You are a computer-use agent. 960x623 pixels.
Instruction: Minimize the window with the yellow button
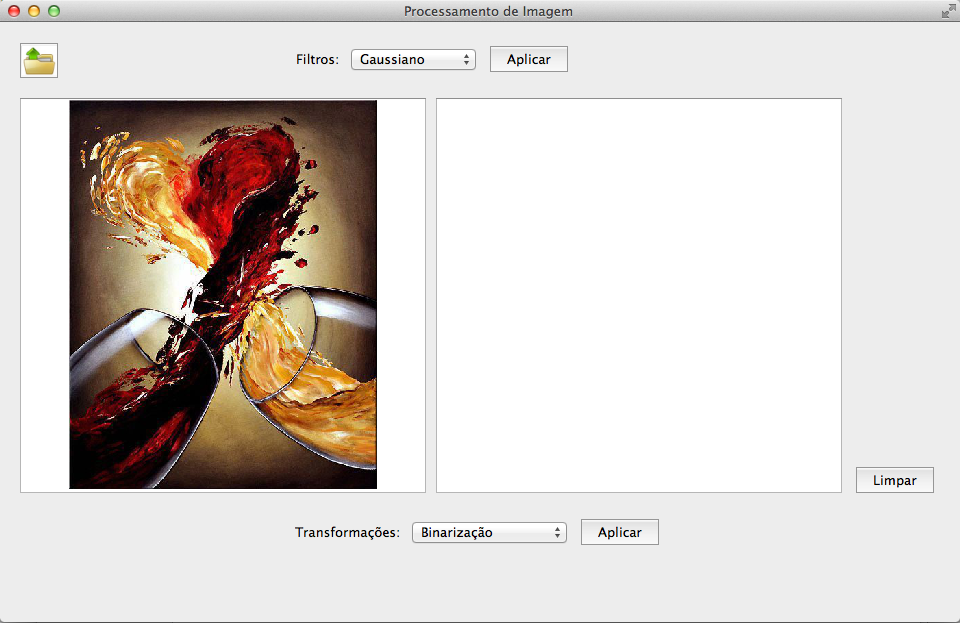click(x=34, y=11)
